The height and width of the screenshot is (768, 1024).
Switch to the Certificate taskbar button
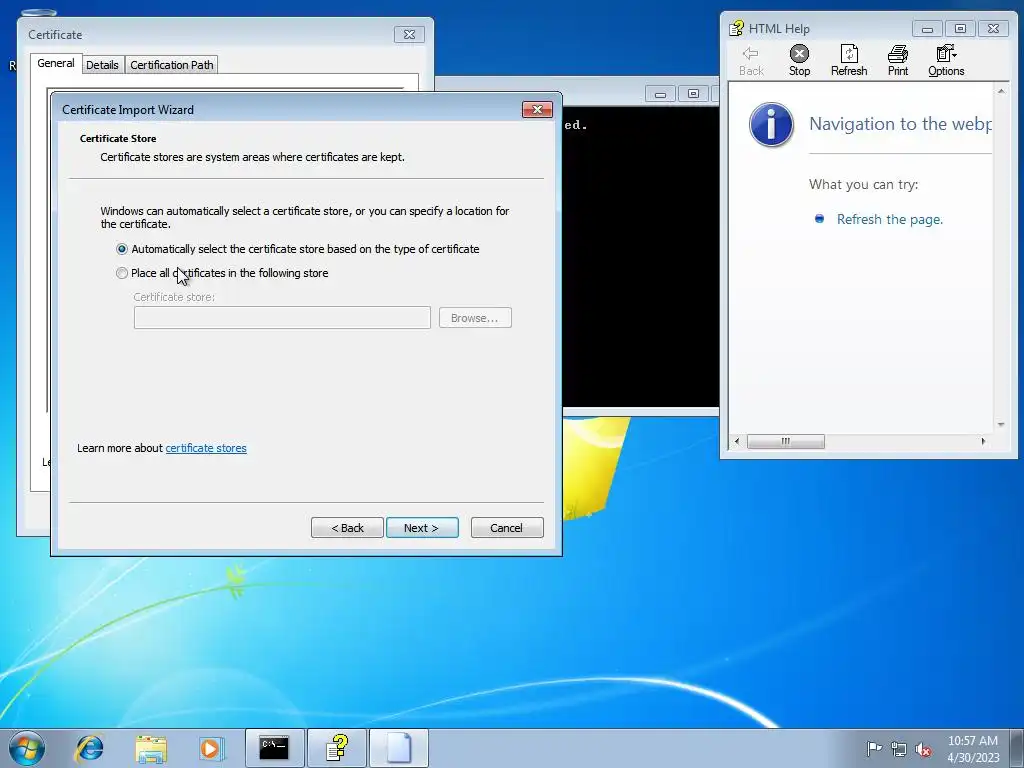pos(399,748)
